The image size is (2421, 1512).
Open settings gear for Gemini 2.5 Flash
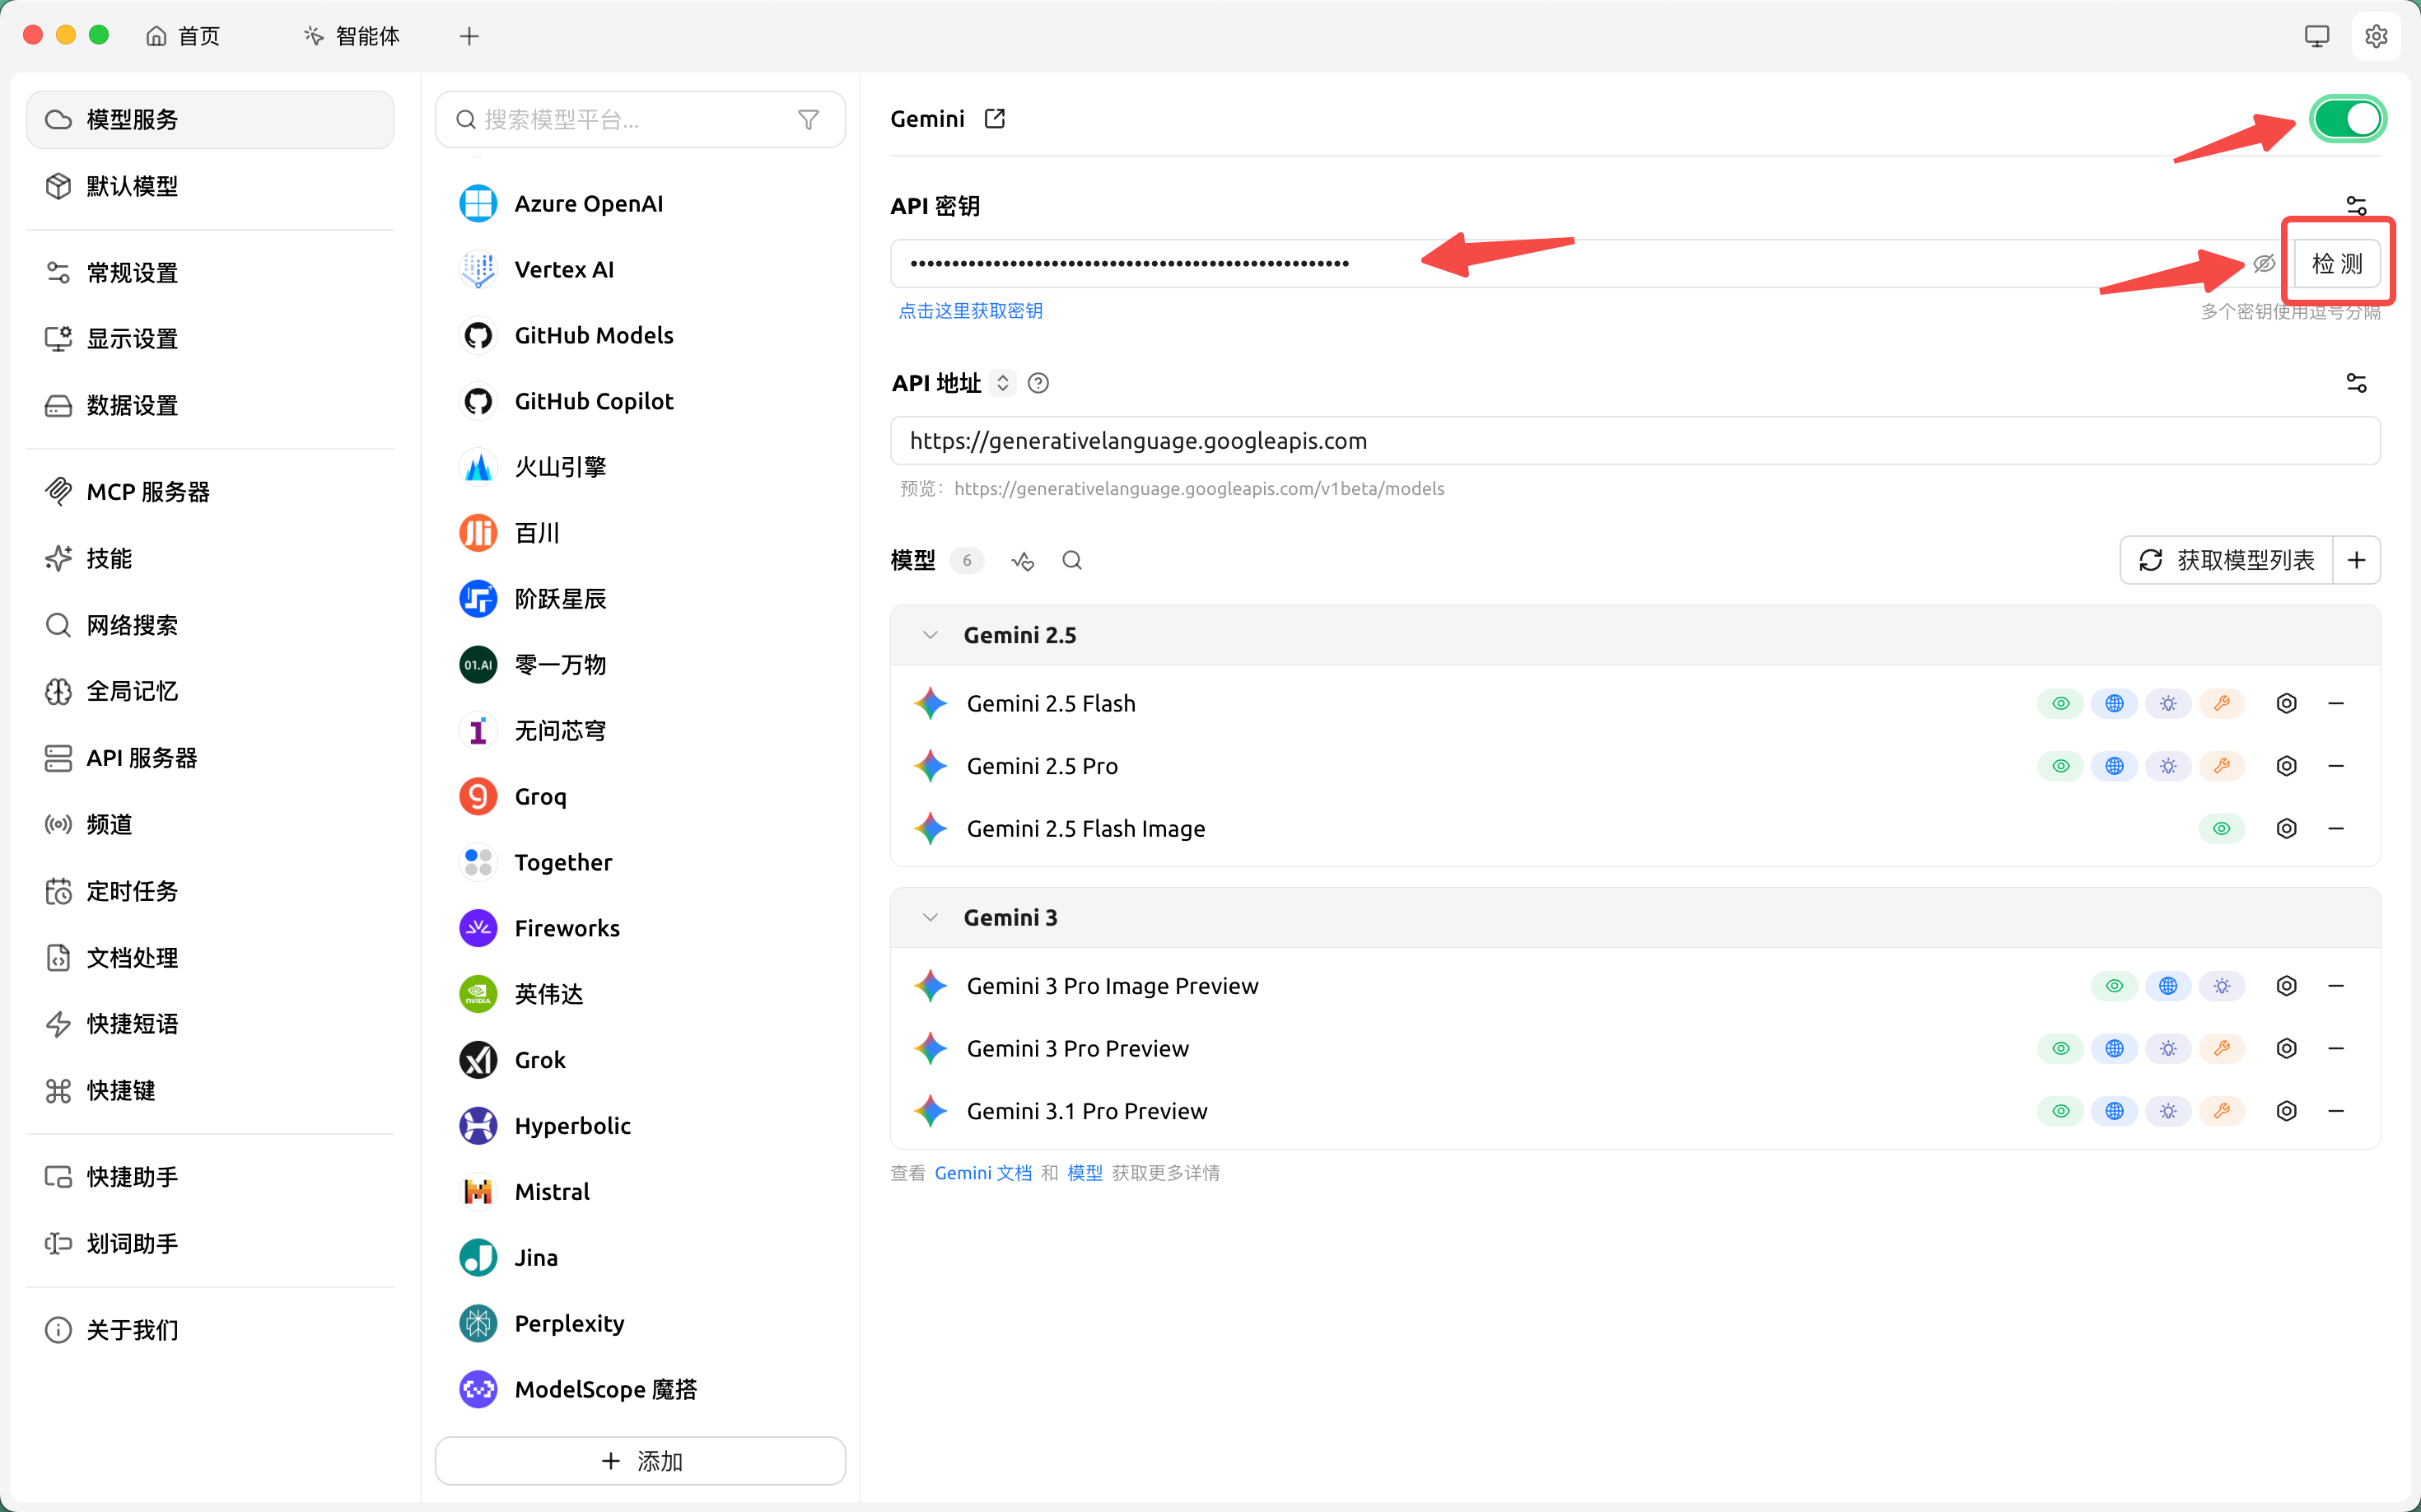click(x=2286, y=704)
